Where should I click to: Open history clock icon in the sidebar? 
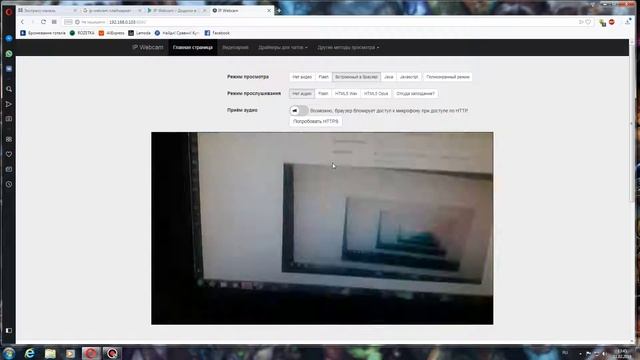tap(9, 184)
